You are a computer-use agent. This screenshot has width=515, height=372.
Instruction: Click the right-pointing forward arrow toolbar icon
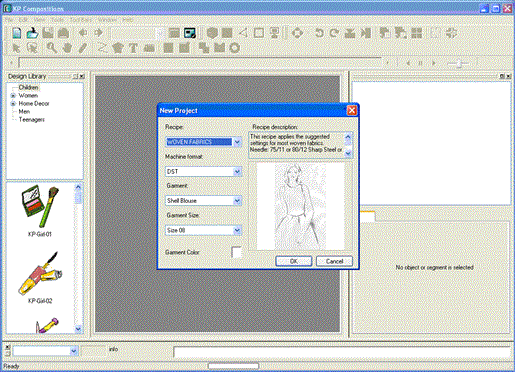pos(98,33)
